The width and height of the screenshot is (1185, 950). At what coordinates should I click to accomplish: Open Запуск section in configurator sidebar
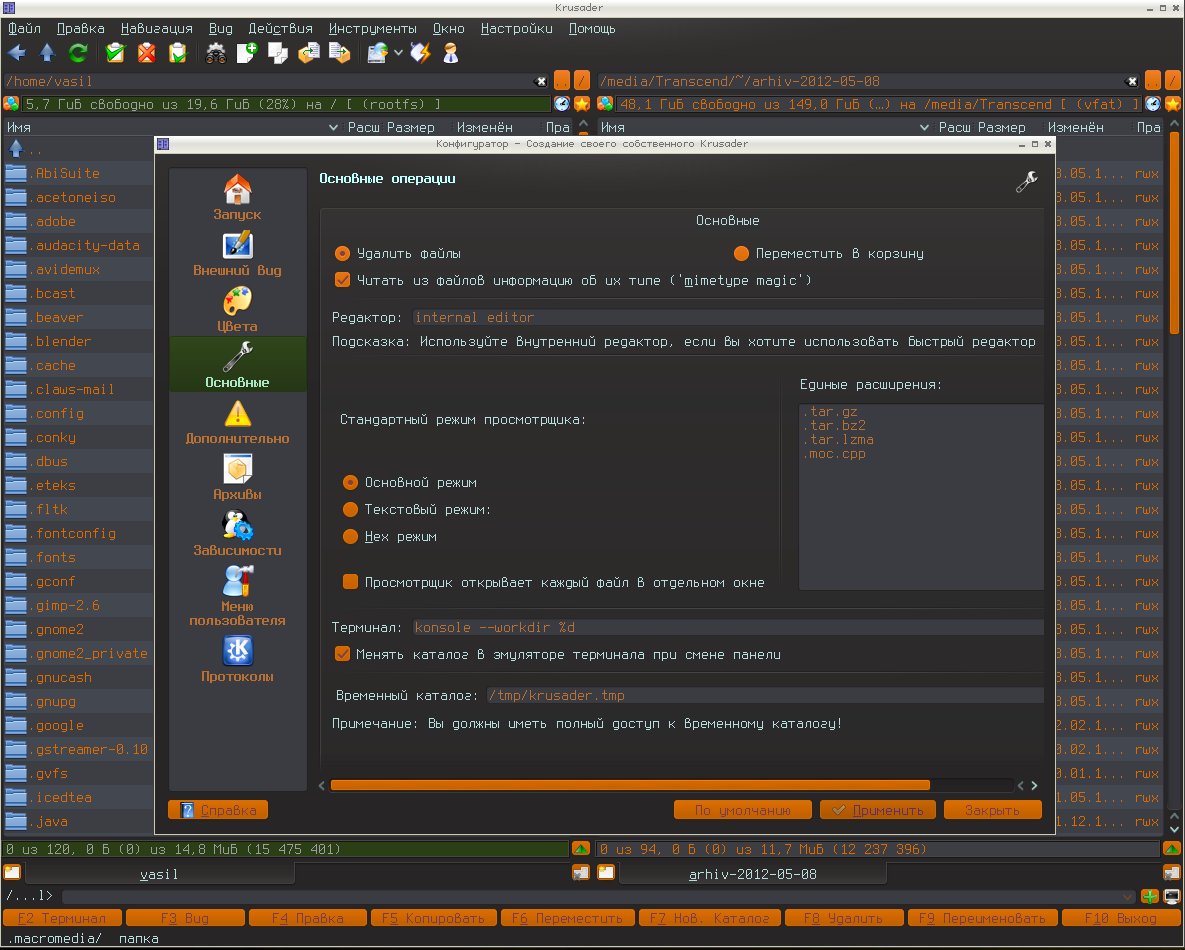[x=237, y=197]
